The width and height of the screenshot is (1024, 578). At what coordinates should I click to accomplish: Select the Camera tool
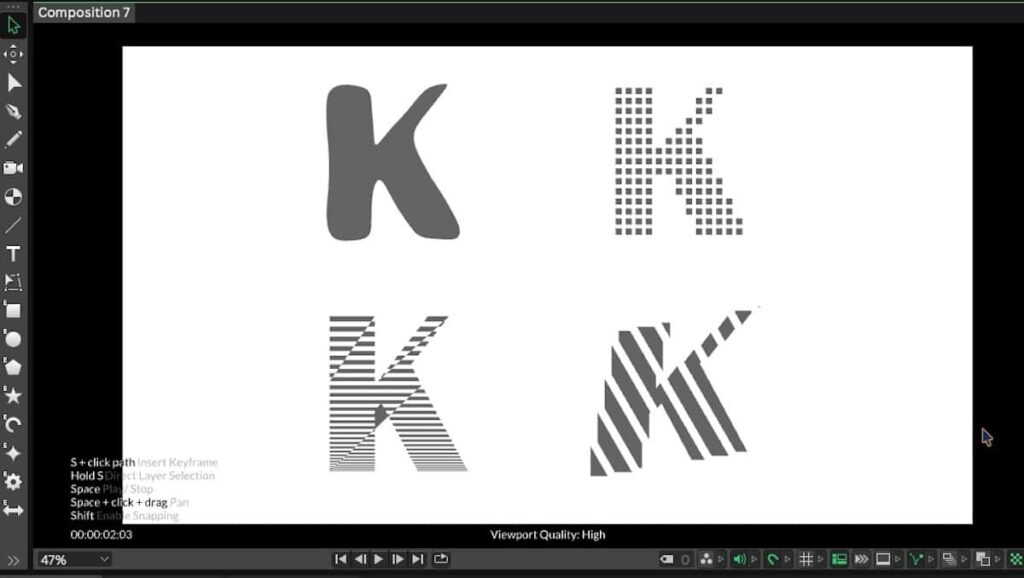point(13,168)
